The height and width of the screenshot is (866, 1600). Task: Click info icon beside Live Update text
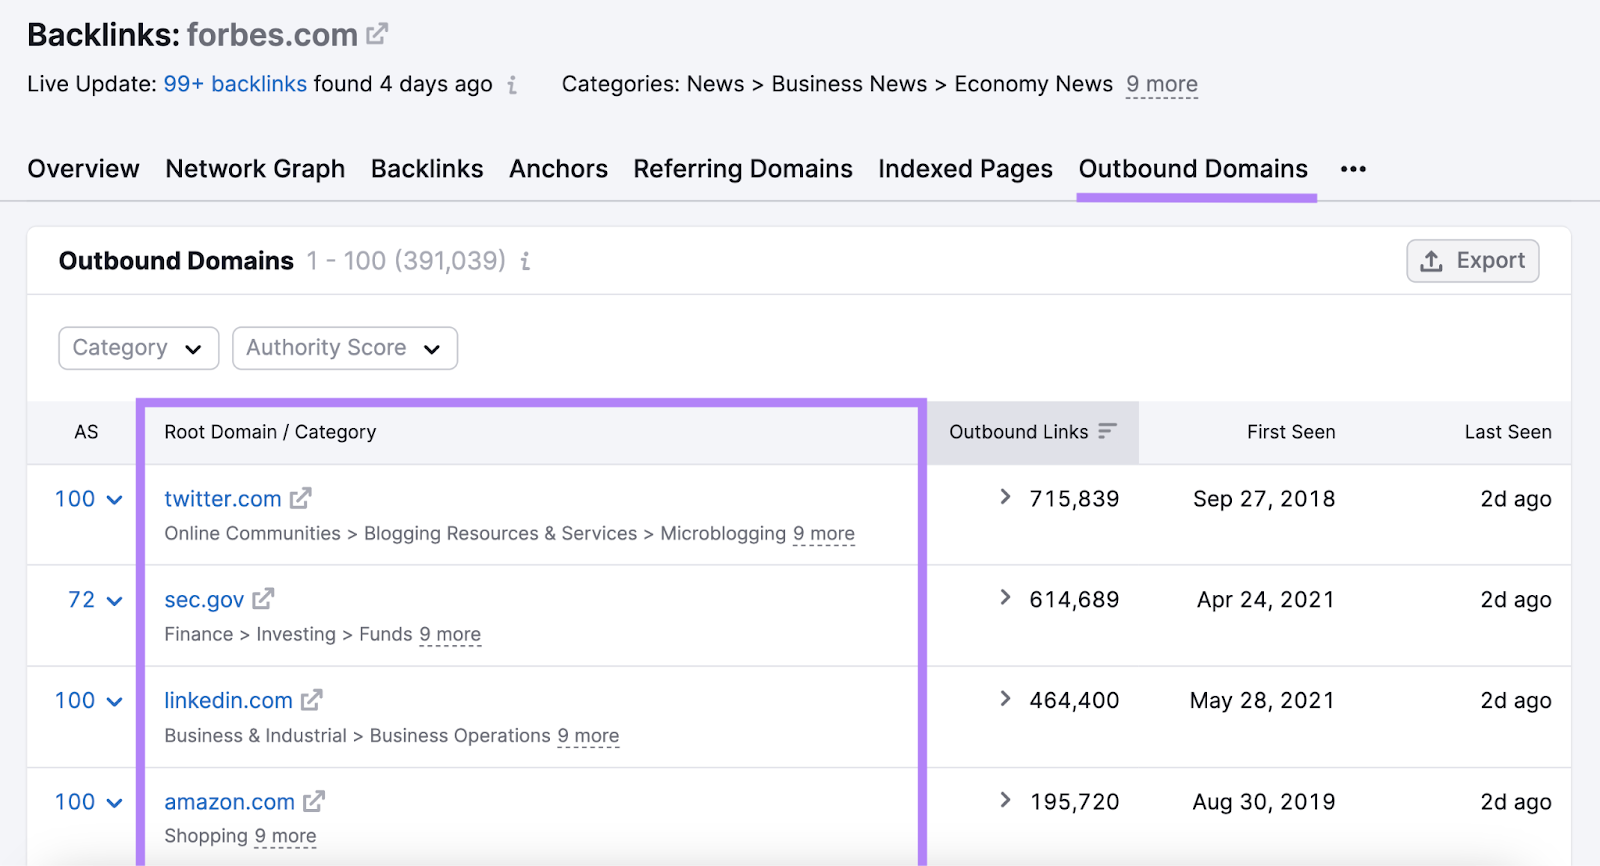[x=512, y=85]
